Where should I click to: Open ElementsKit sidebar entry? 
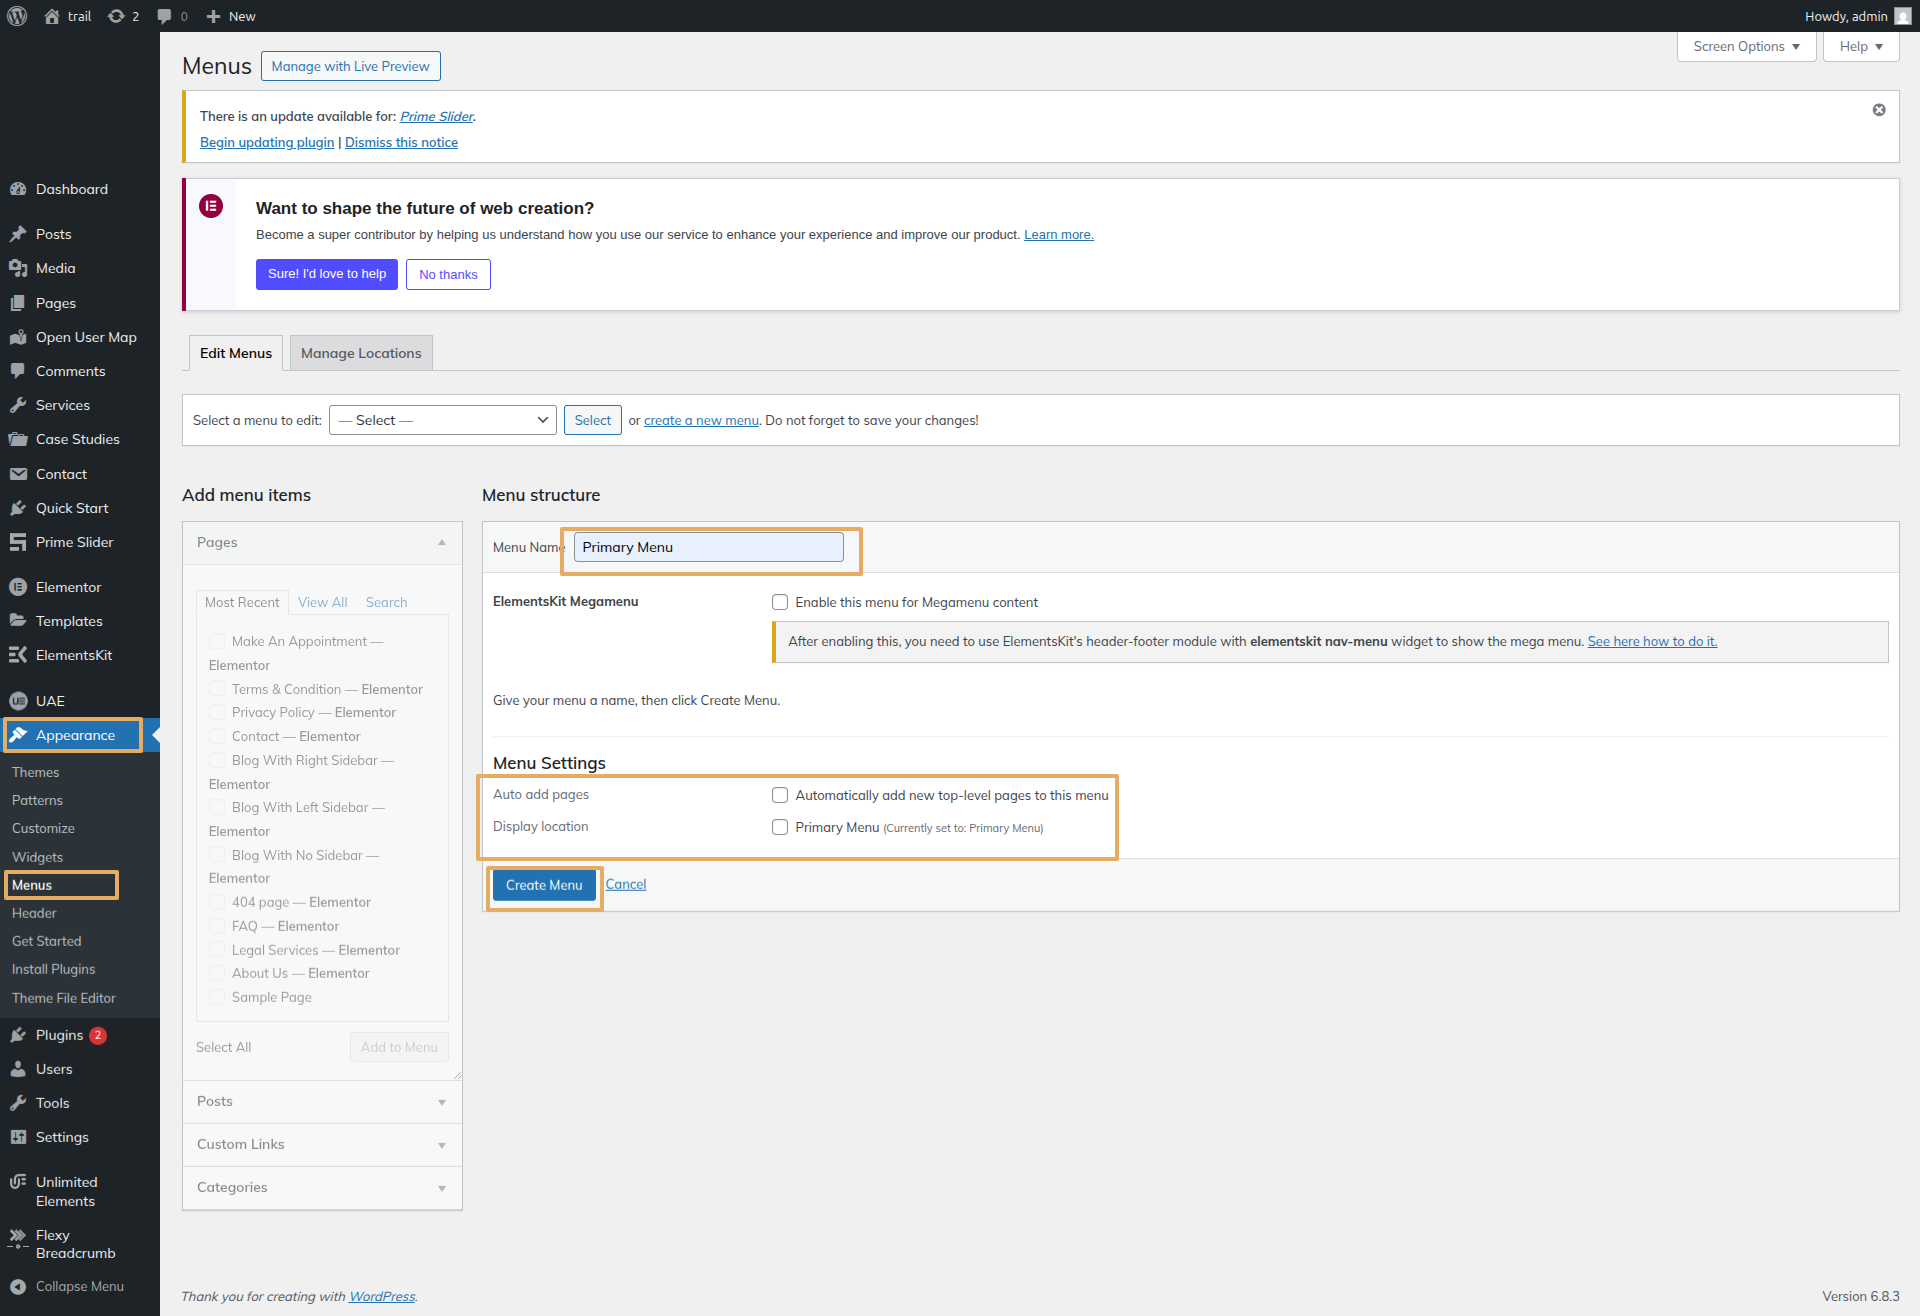click(x=73, y=655)
